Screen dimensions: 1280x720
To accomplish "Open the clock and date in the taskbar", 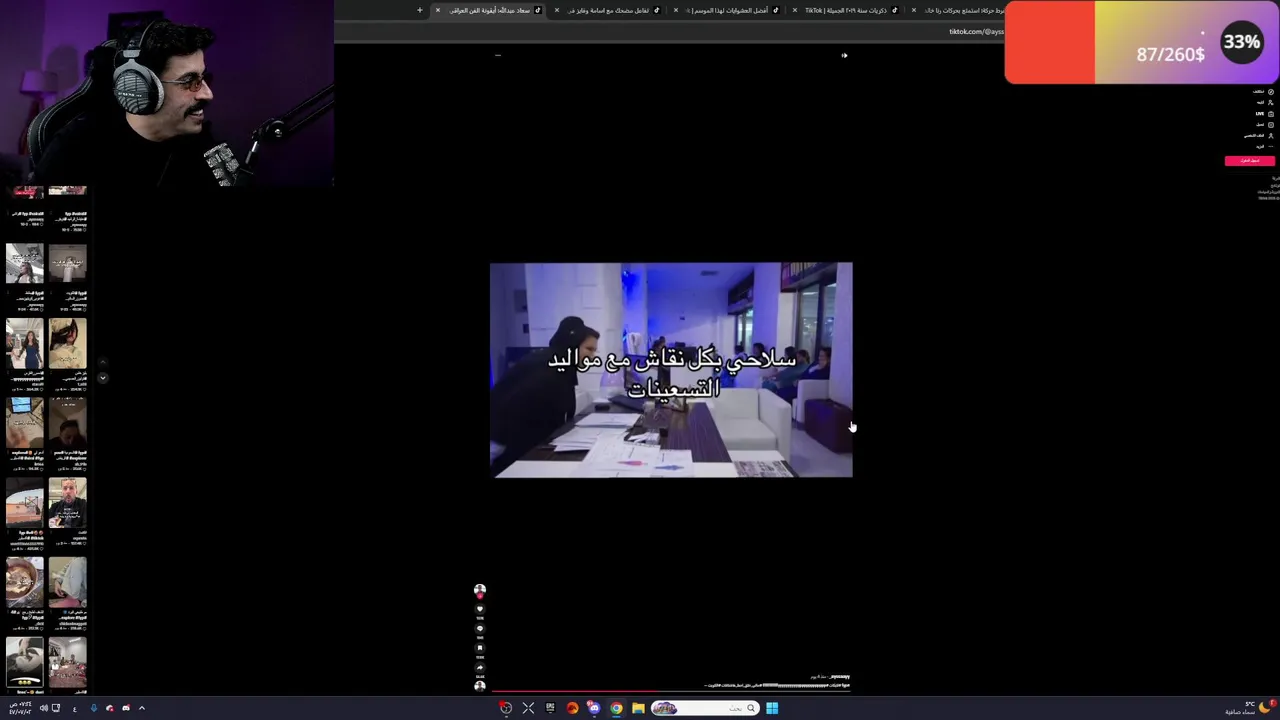I will point(20,708).
